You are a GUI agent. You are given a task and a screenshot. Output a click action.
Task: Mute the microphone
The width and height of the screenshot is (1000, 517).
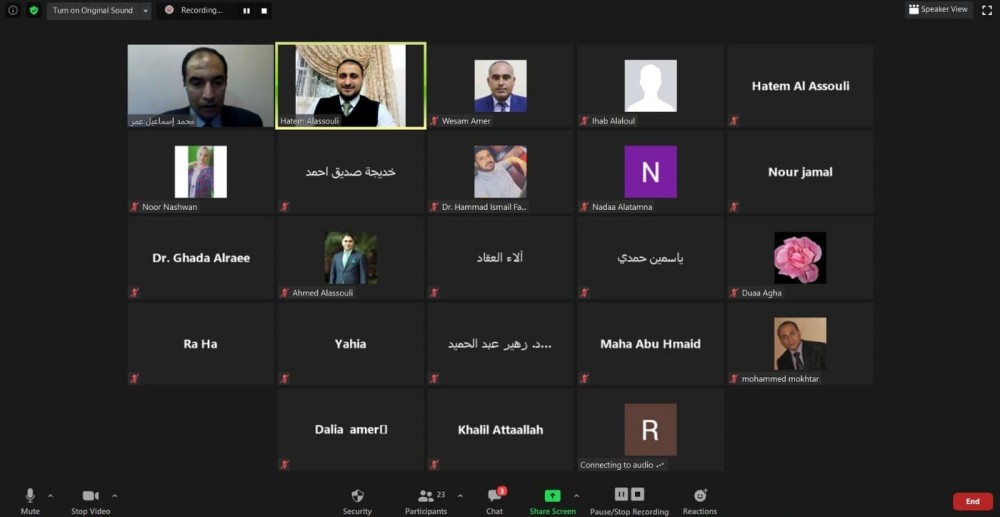coord(30,500)
